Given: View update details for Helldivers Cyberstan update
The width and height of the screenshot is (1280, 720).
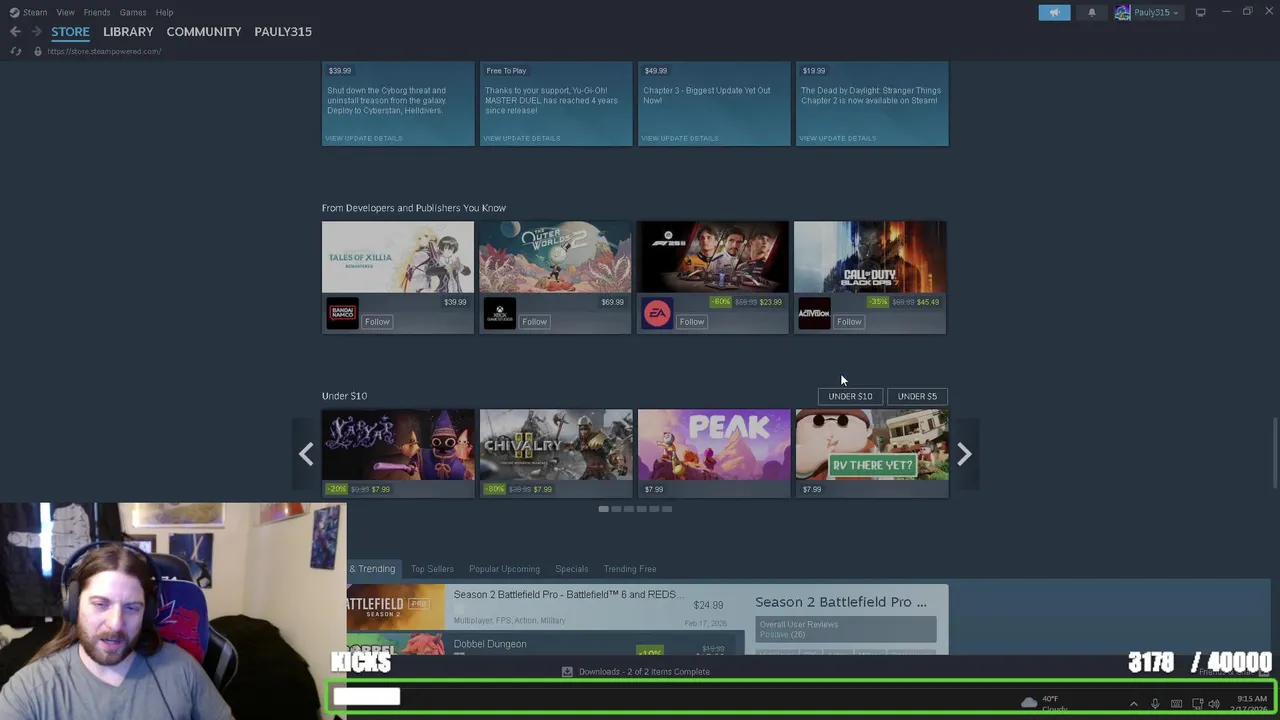Looking at the screenshot, I should [364, 138].
